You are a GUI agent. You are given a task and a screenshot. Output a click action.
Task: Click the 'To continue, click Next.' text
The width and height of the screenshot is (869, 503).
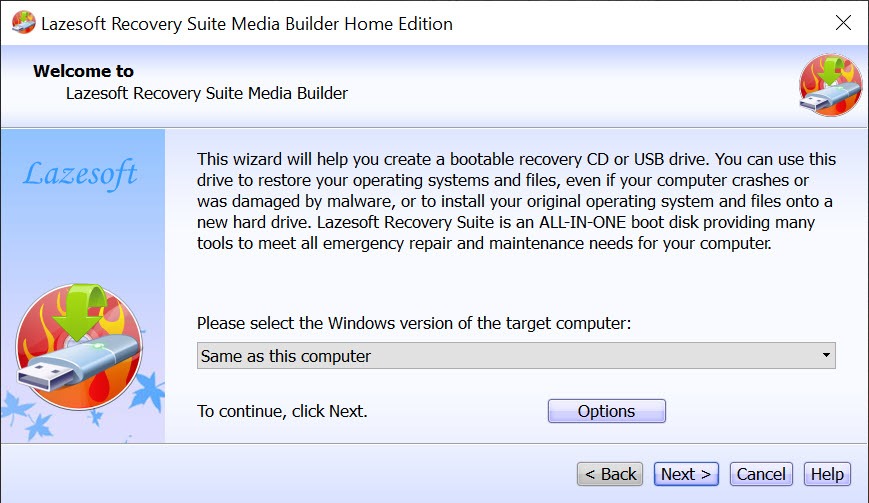pyautogui.click(x=282, y=411)
